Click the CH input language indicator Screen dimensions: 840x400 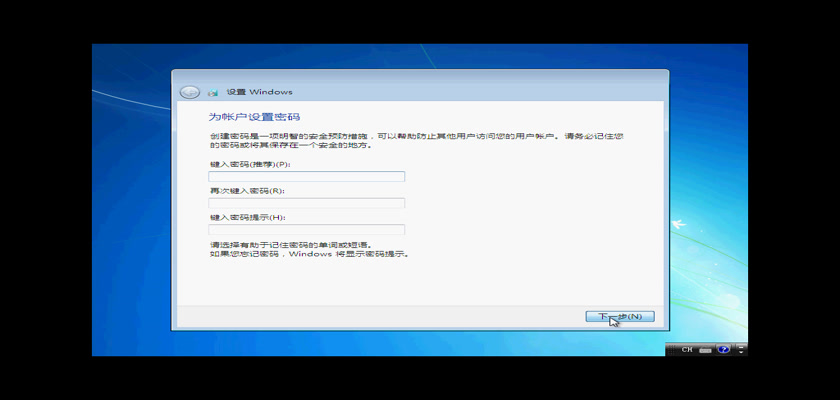coord(687,349)
